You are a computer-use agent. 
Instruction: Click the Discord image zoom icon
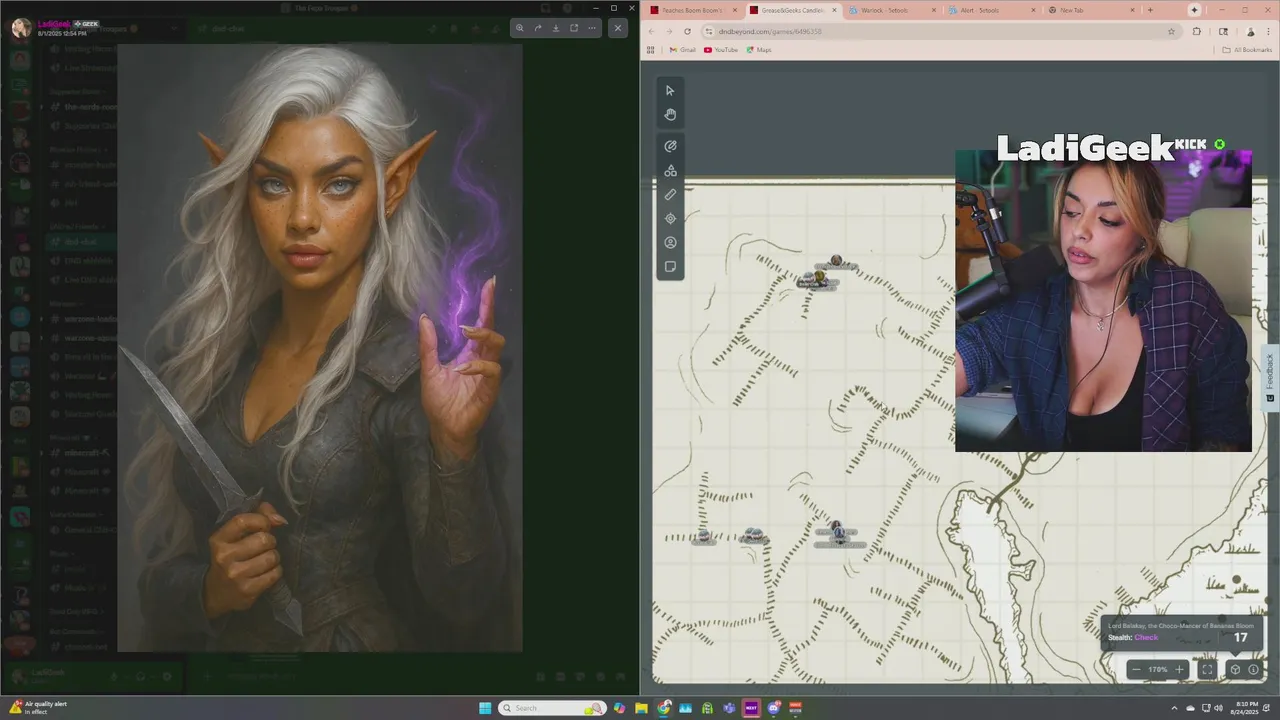519,28
